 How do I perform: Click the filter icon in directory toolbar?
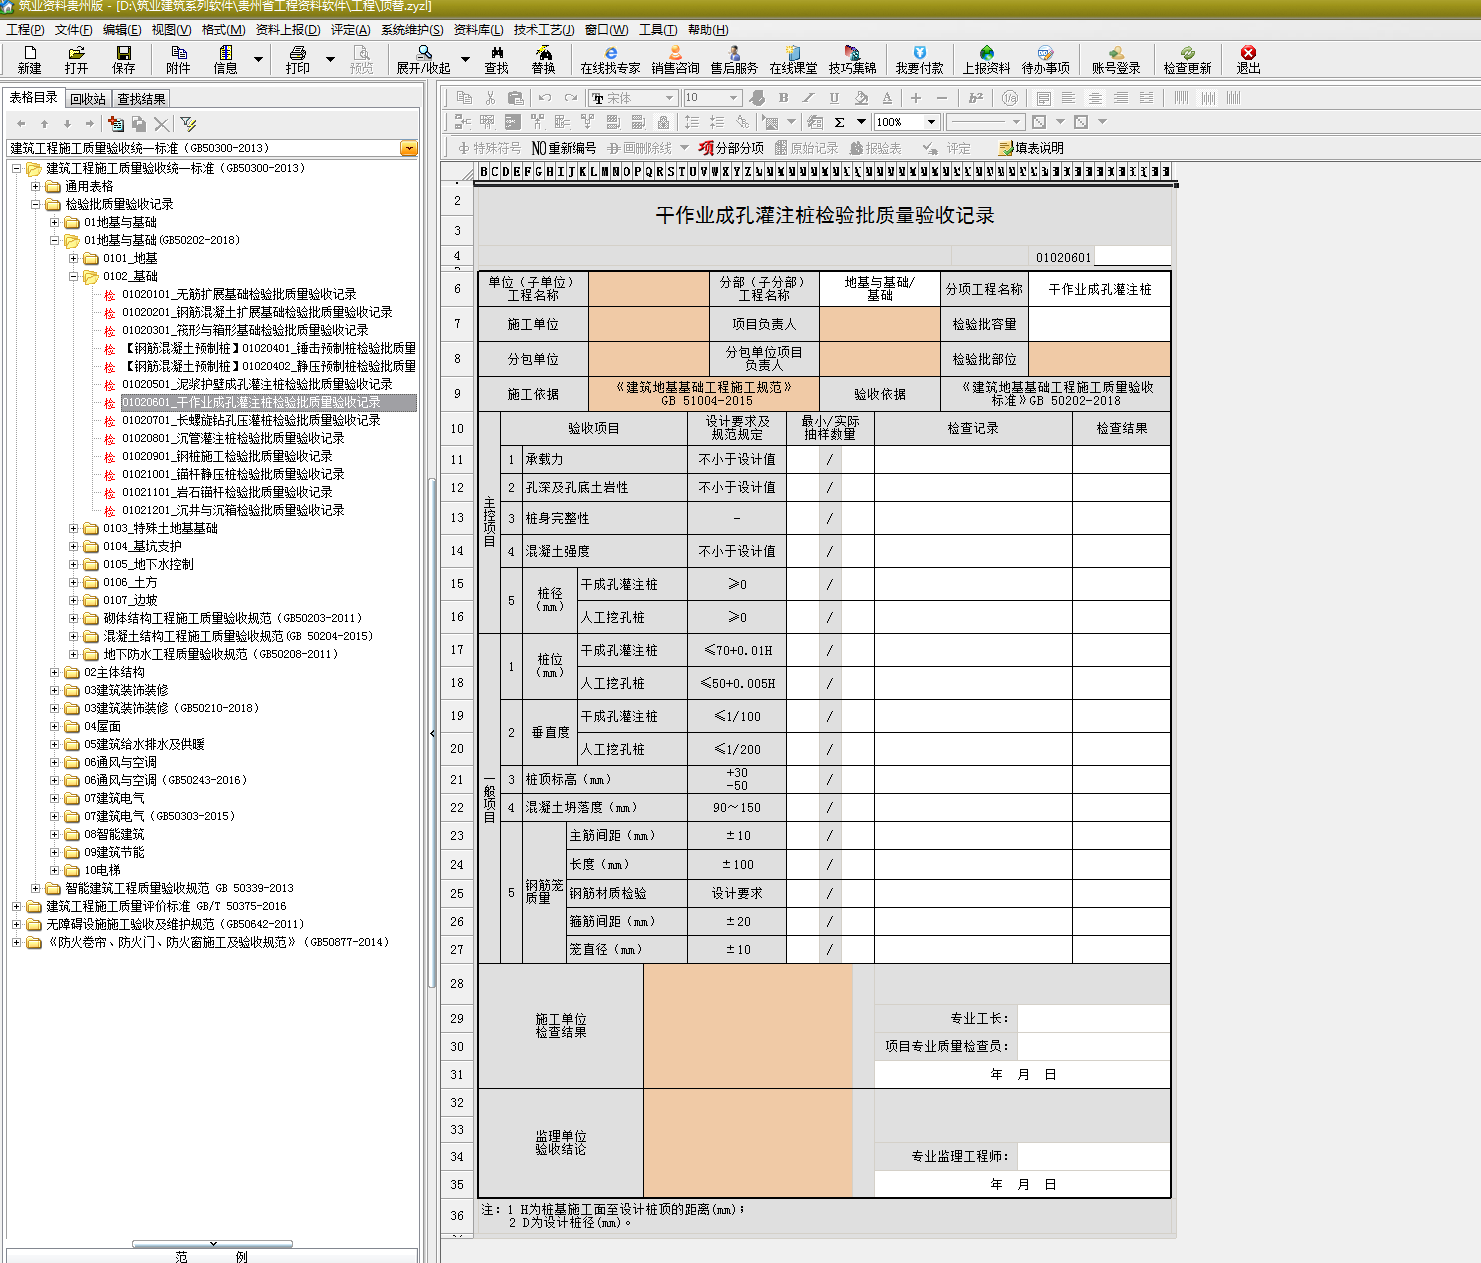[188, 124]
